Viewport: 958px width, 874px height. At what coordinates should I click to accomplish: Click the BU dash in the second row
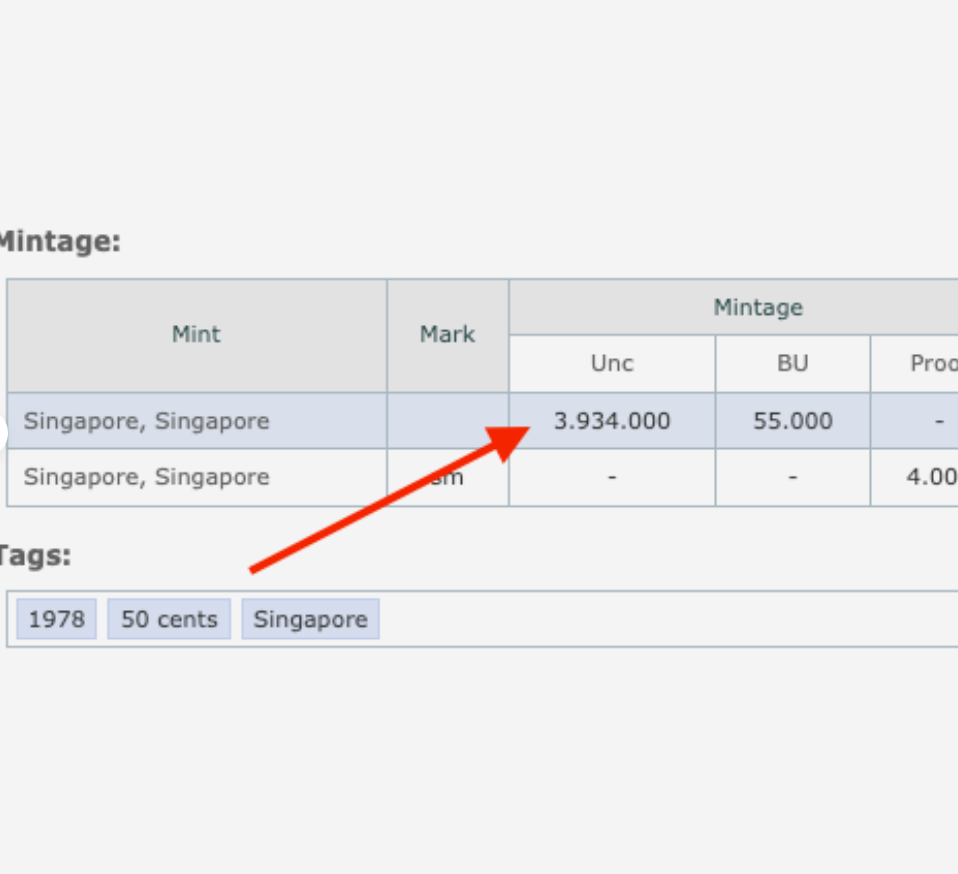click(792, 477)
